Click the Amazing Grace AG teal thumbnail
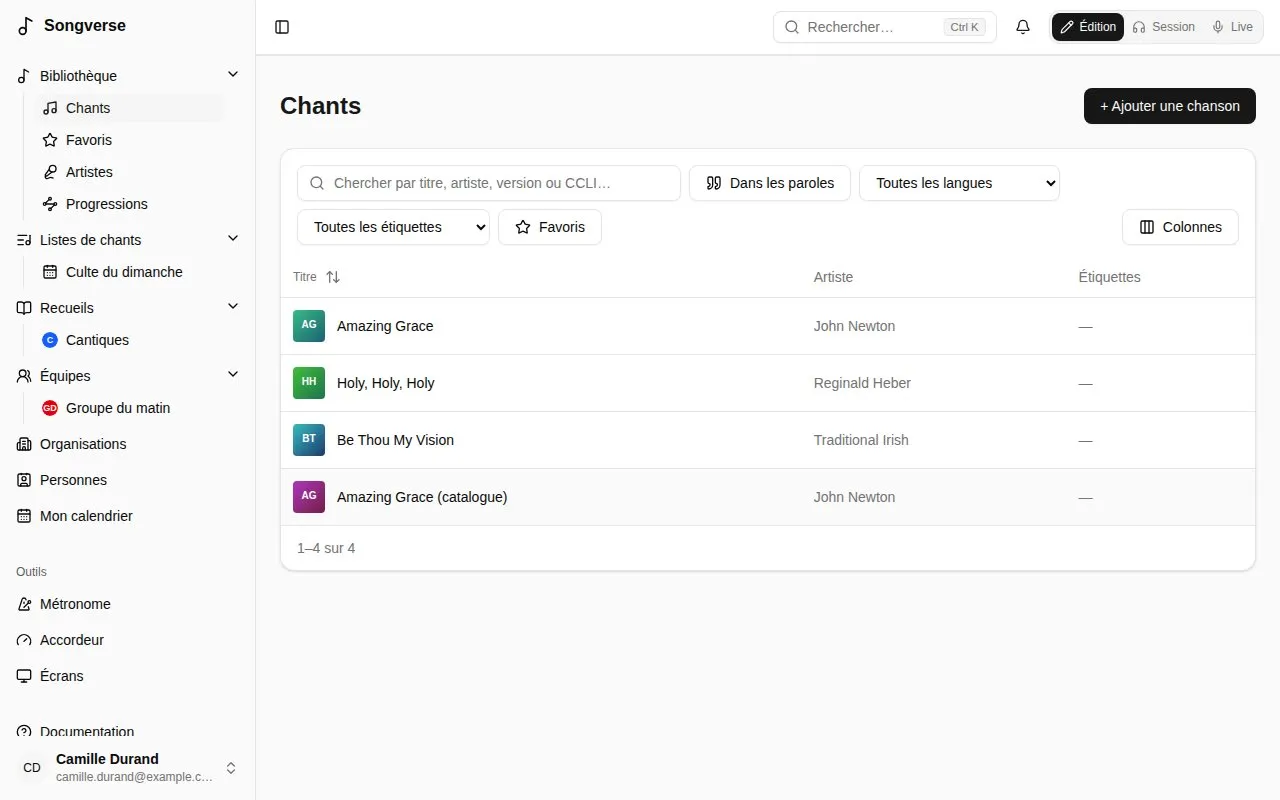The width and height of the screenshot is (1280, 800). (x=309, y=326)
